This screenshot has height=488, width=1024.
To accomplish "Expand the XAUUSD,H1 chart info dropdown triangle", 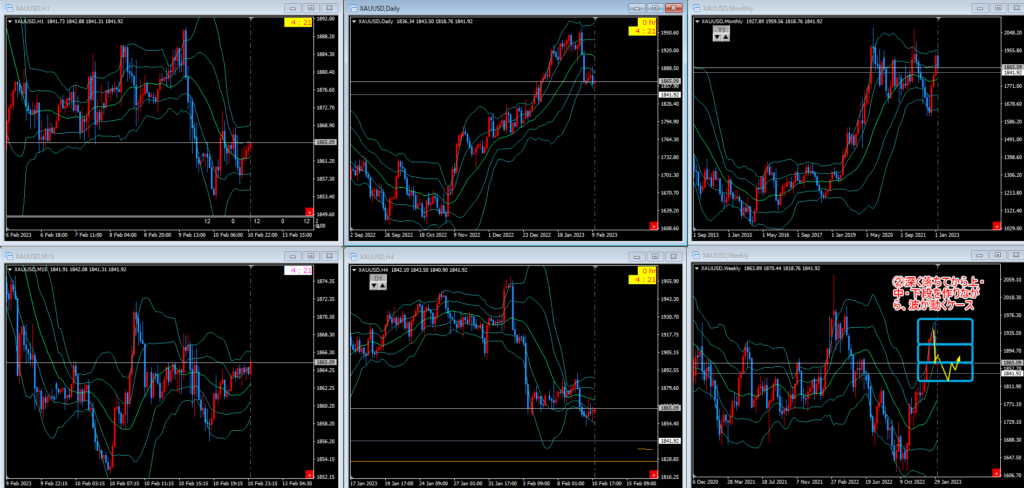I will pyautogui.click(x=9, y=20).
